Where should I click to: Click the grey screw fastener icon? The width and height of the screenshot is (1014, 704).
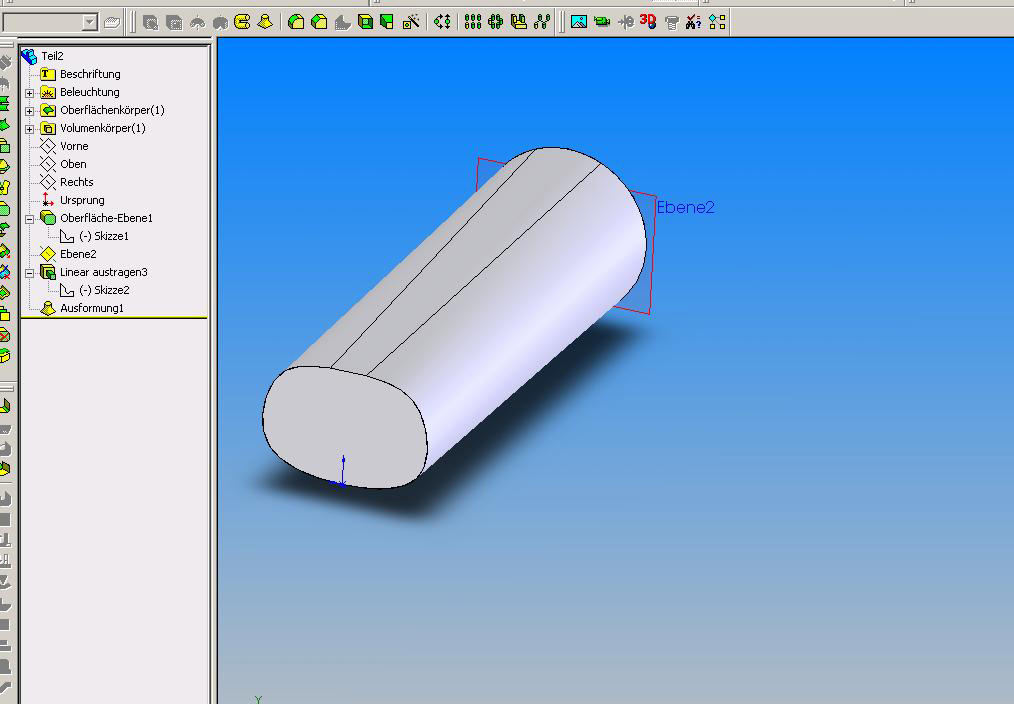672,23
